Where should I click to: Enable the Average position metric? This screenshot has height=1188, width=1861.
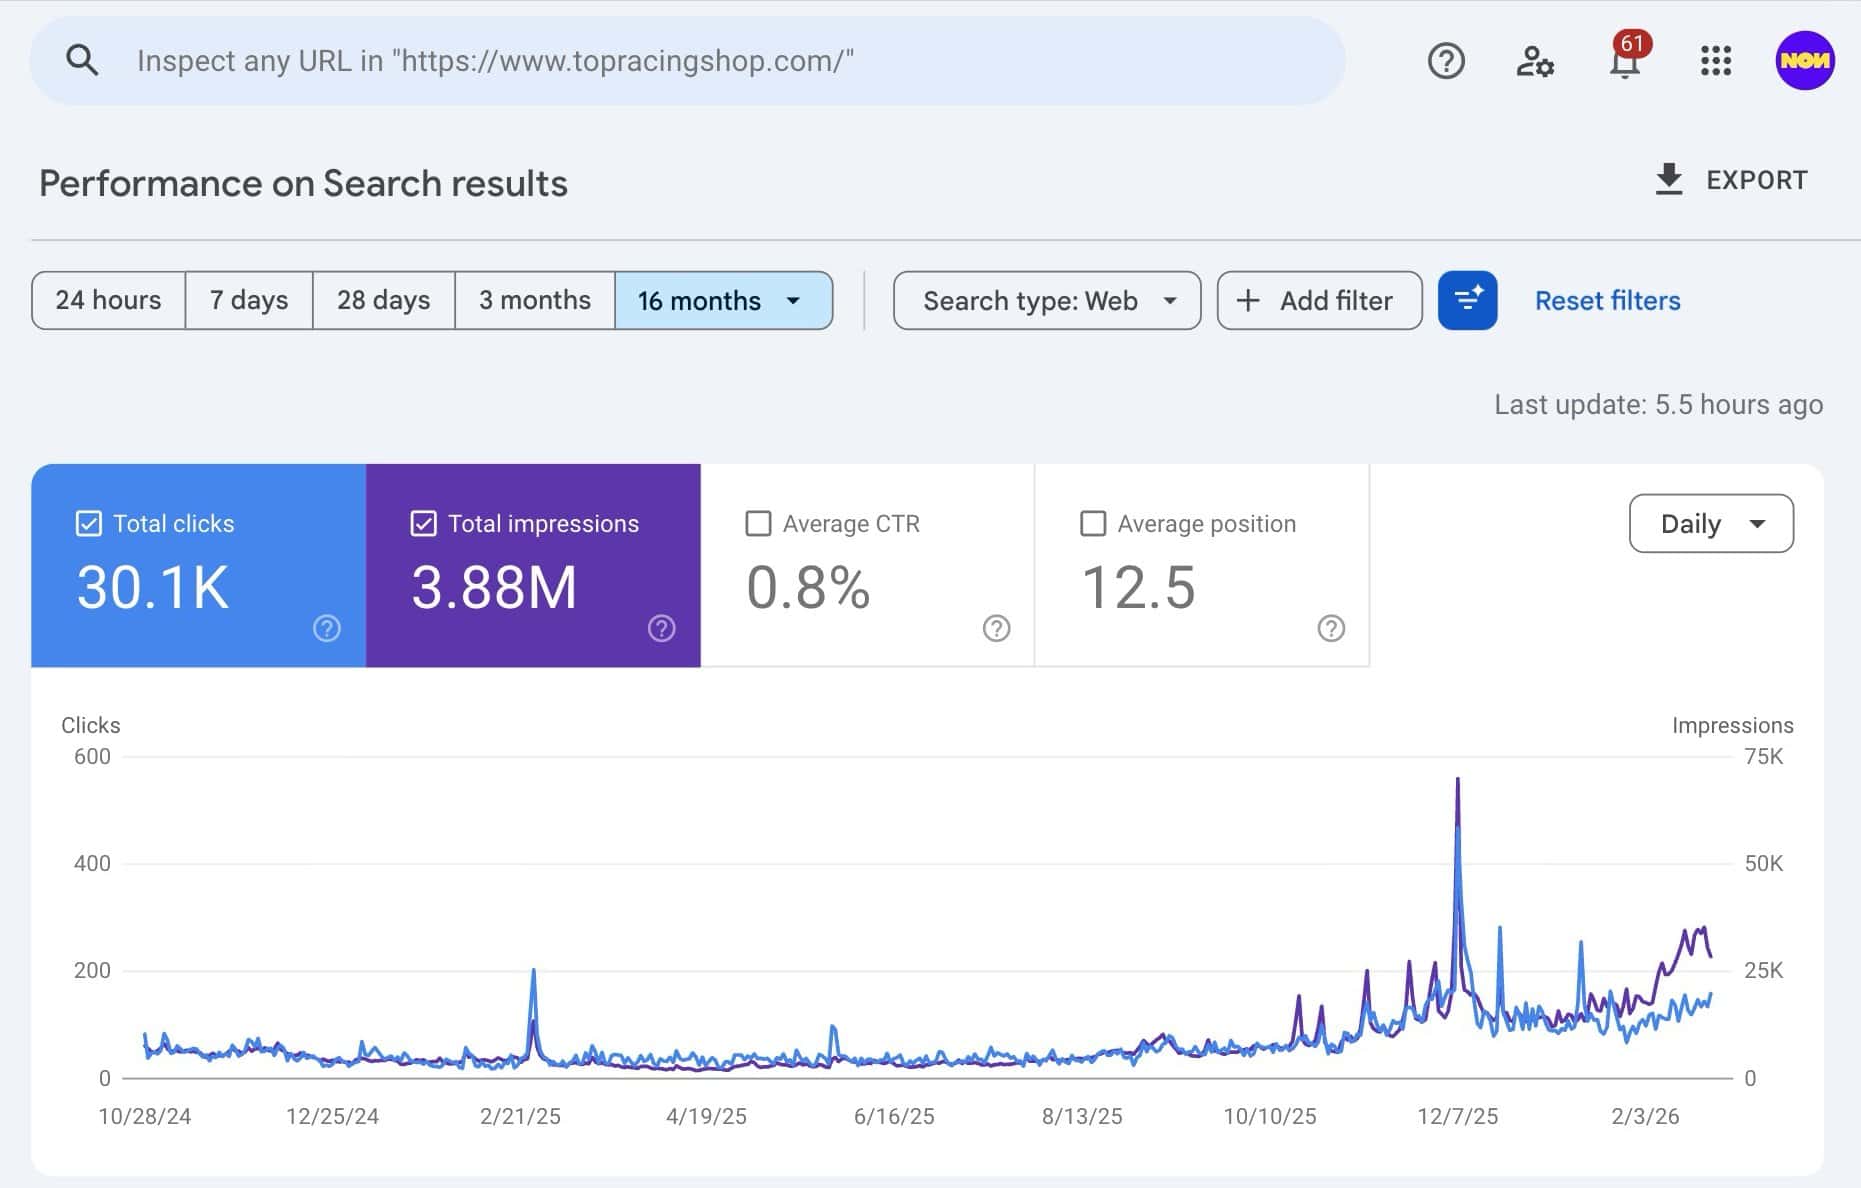[x=1094, y=523]
